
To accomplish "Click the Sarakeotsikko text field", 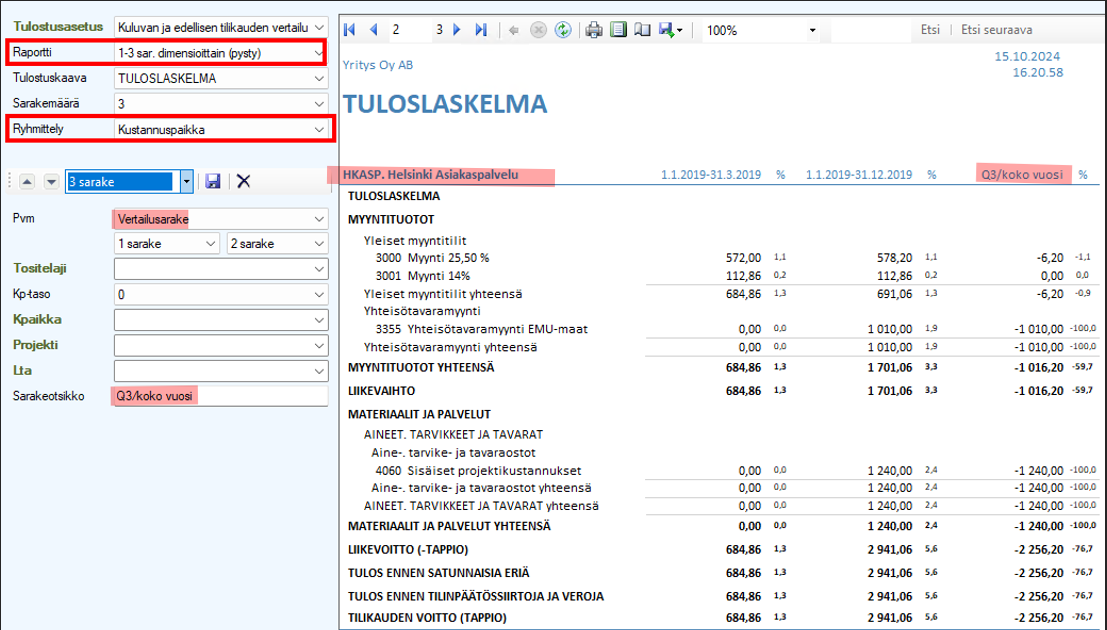I will pyautogui.click(x=220, y=396).
